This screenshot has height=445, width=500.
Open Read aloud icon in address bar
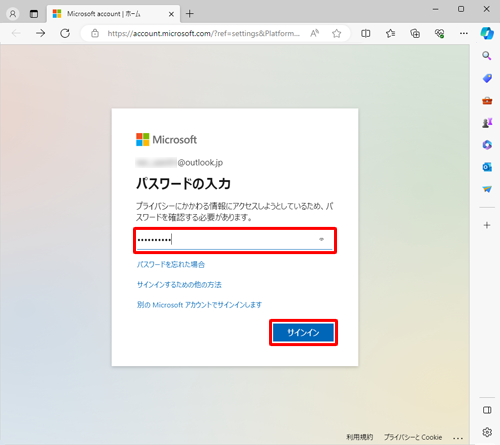pyautogui.click(x=315, y=33)
